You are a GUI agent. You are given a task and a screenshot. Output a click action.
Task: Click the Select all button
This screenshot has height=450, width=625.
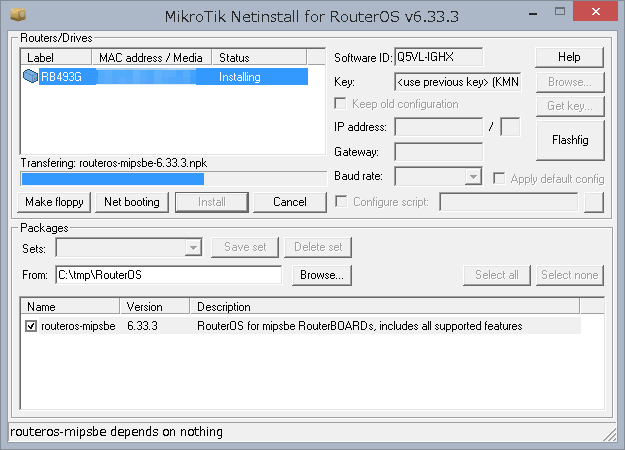pyautogui.click(x=497, y=275)
